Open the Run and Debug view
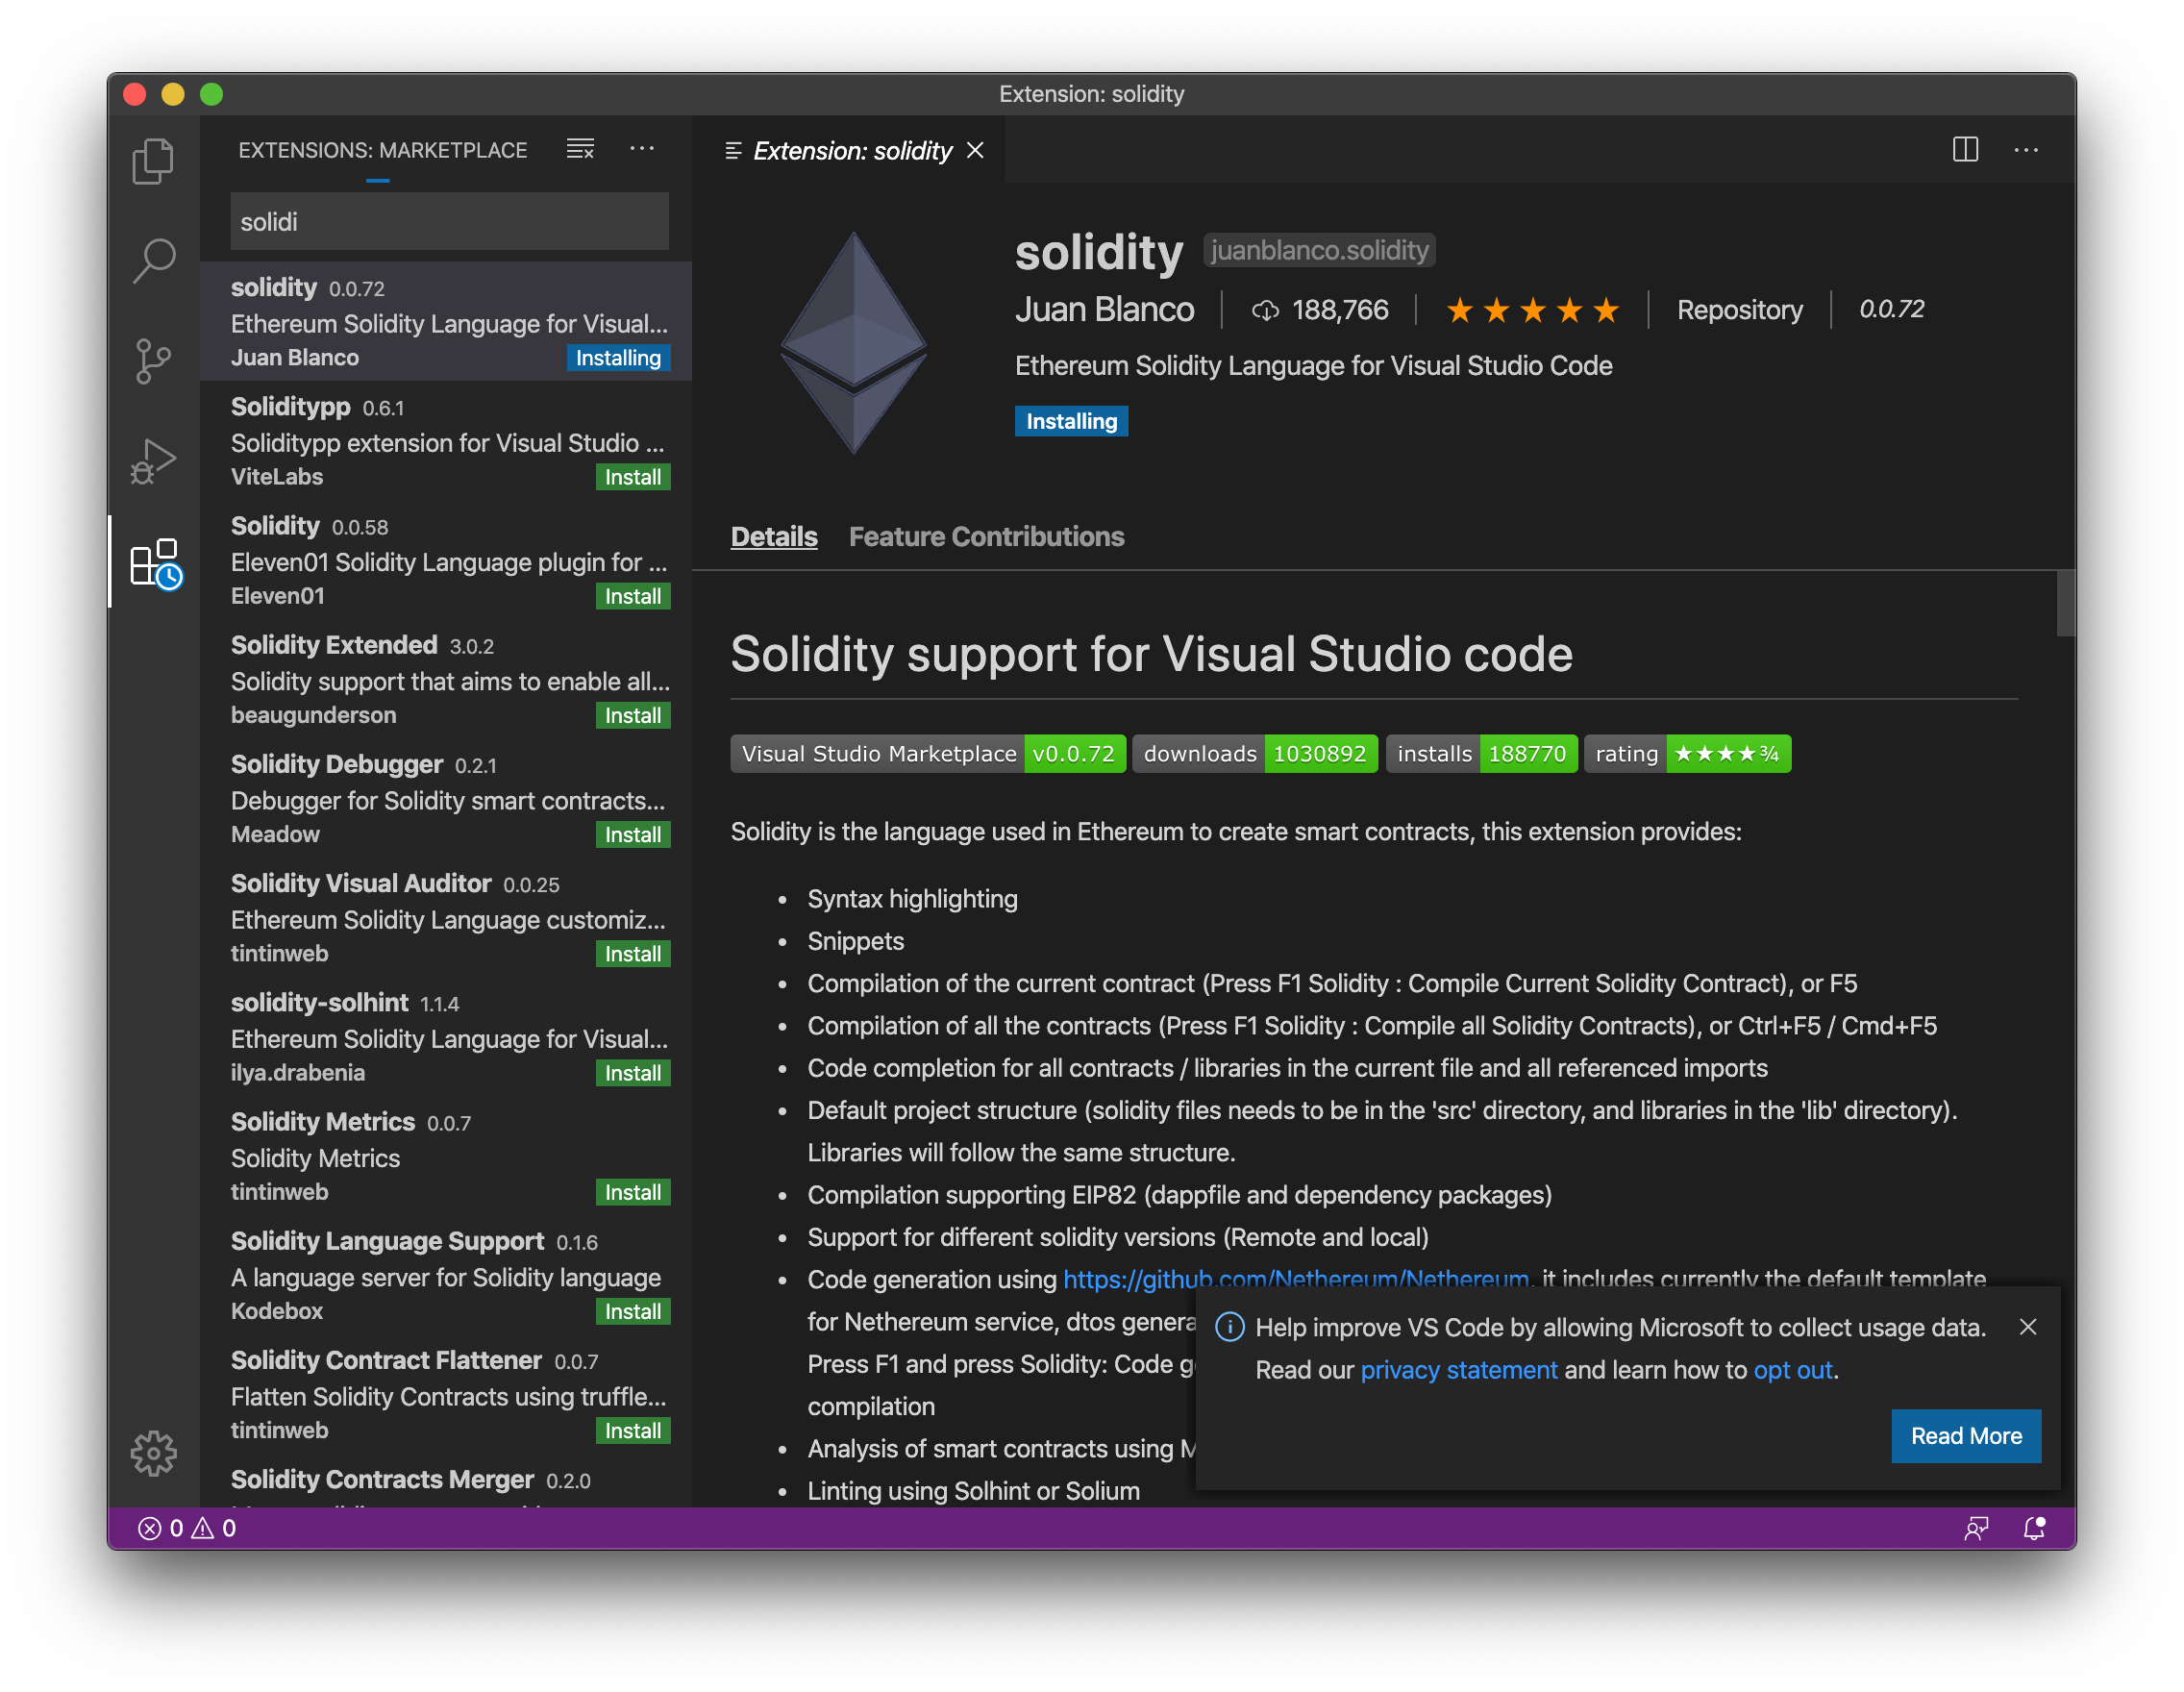The height and width of the screenshot is (1692, 2184). (x=153, y=461)
